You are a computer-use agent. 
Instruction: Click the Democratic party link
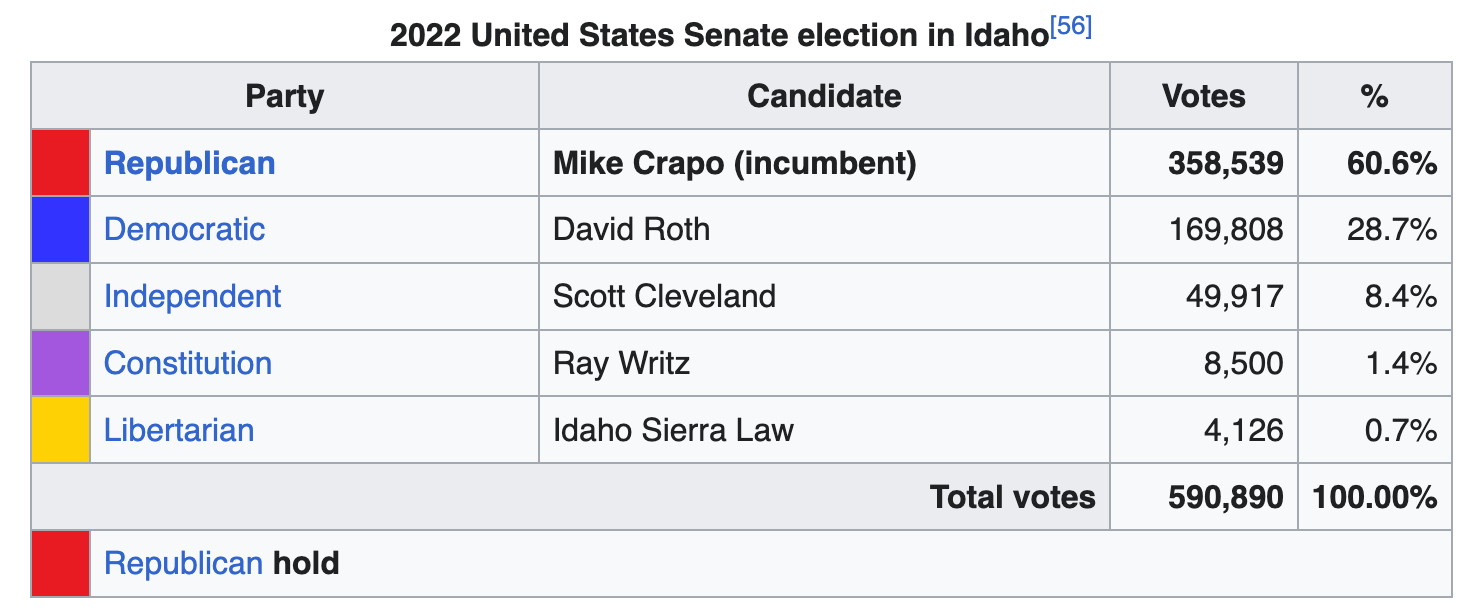click(184, 229)
